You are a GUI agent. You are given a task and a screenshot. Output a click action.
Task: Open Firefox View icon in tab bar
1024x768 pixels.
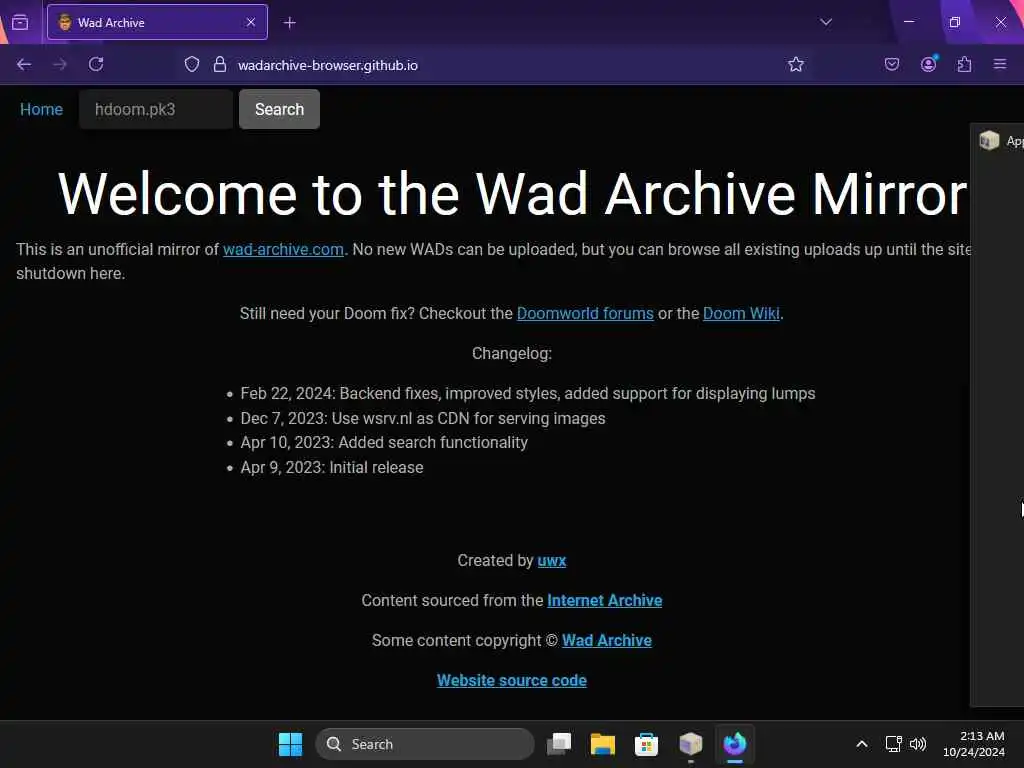point(20,23)
